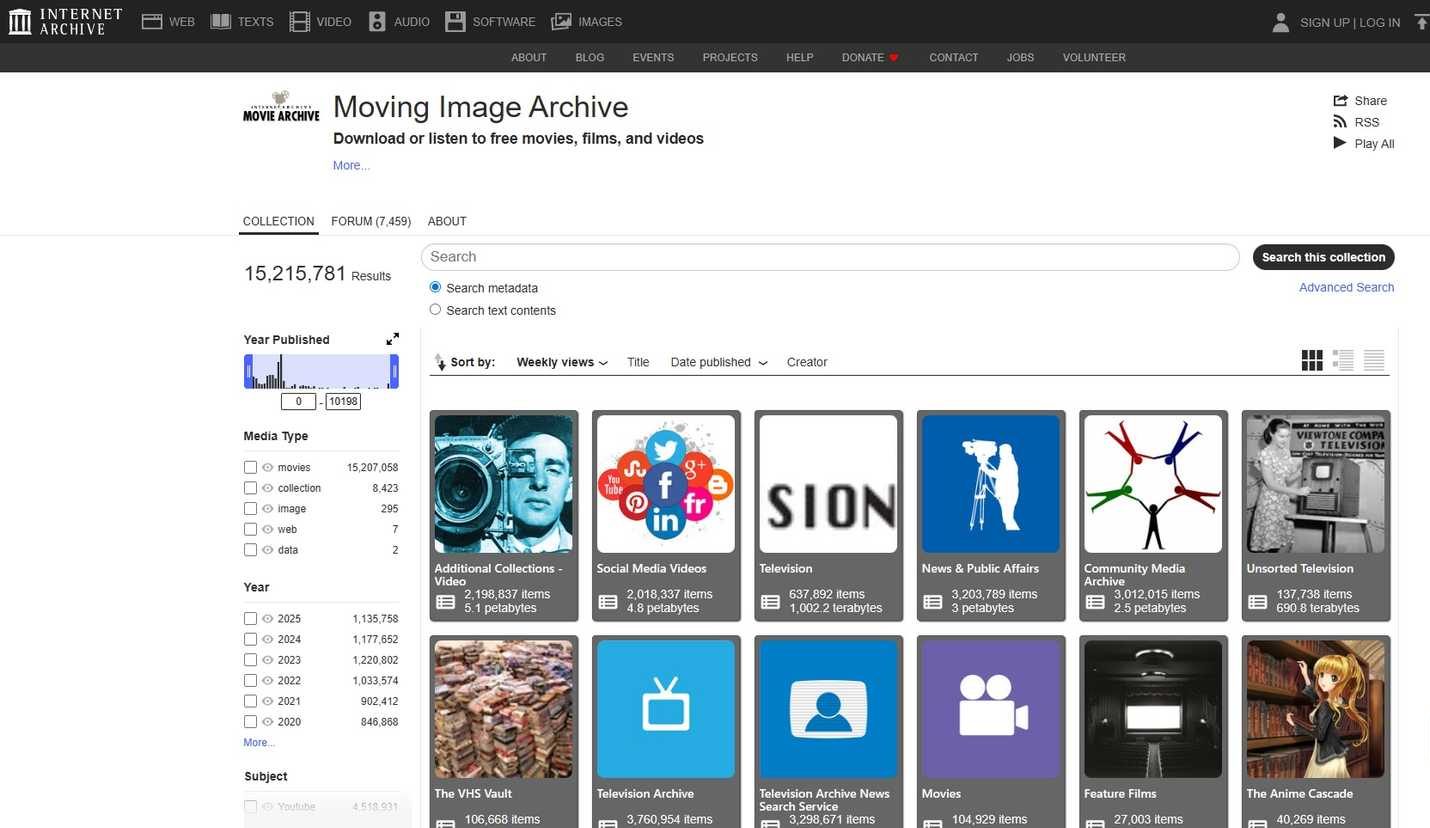Open the Weekly views sort dropdown

(x=562, y=362)
